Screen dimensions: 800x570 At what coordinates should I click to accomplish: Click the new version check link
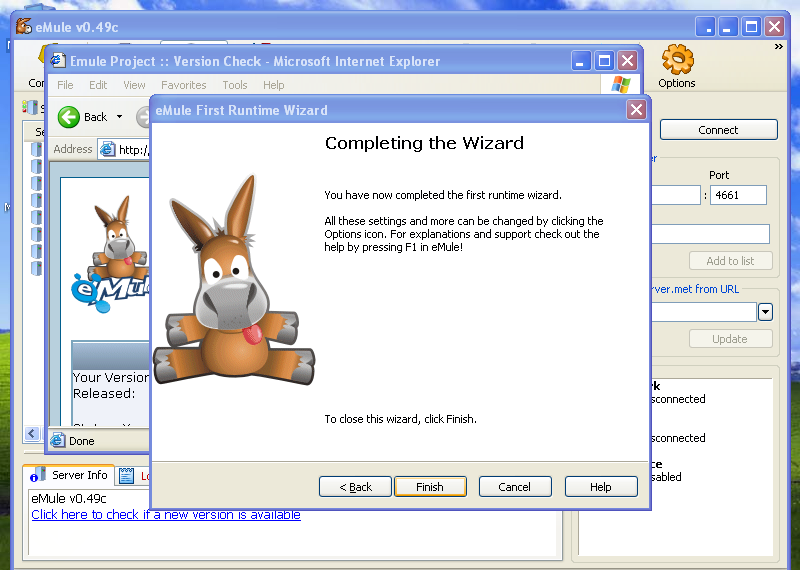pos(166,514)
